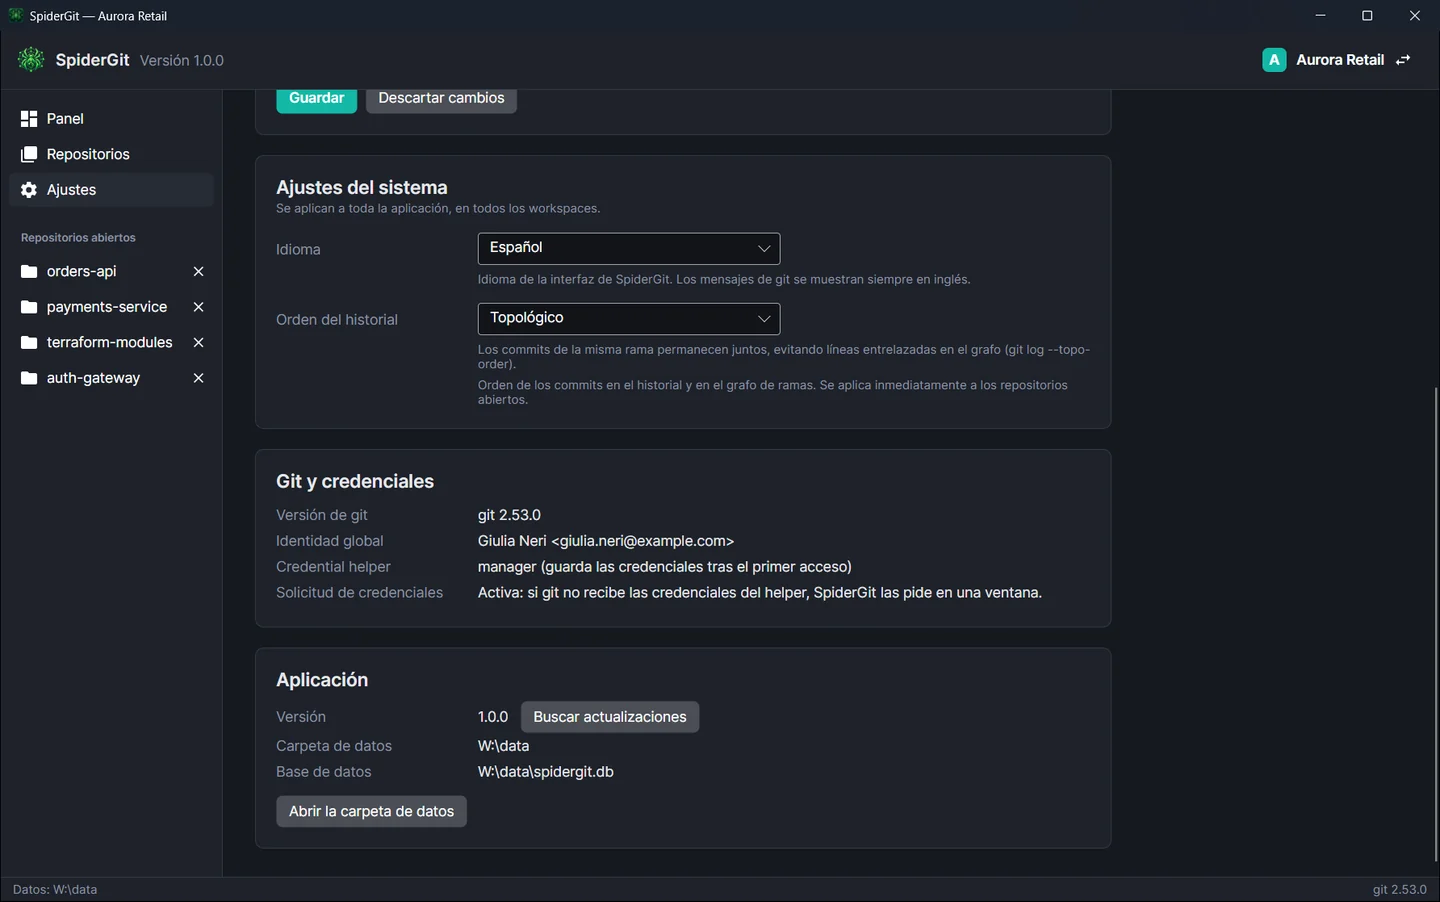Click the W:\data\spidergit.db path
1440x902 pixels.
546,772
